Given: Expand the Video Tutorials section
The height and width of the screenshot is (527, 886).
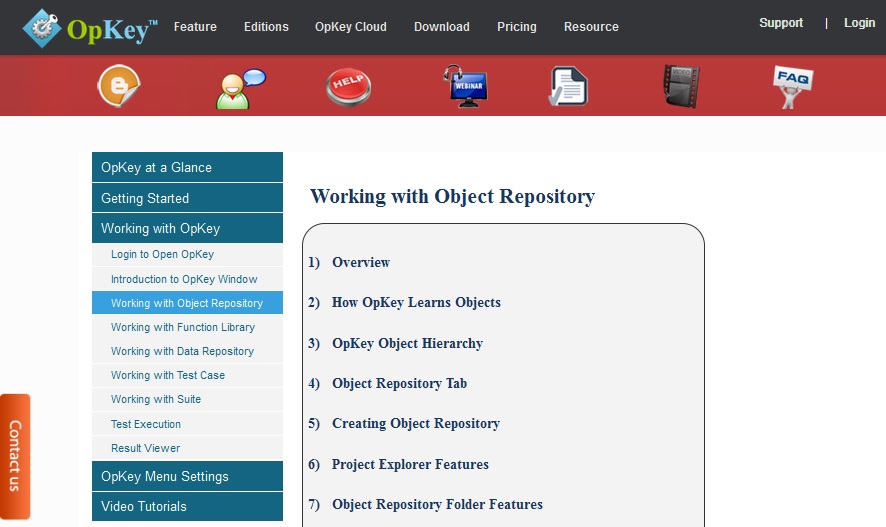Looking at the screenshot, I should coord(188,506).
